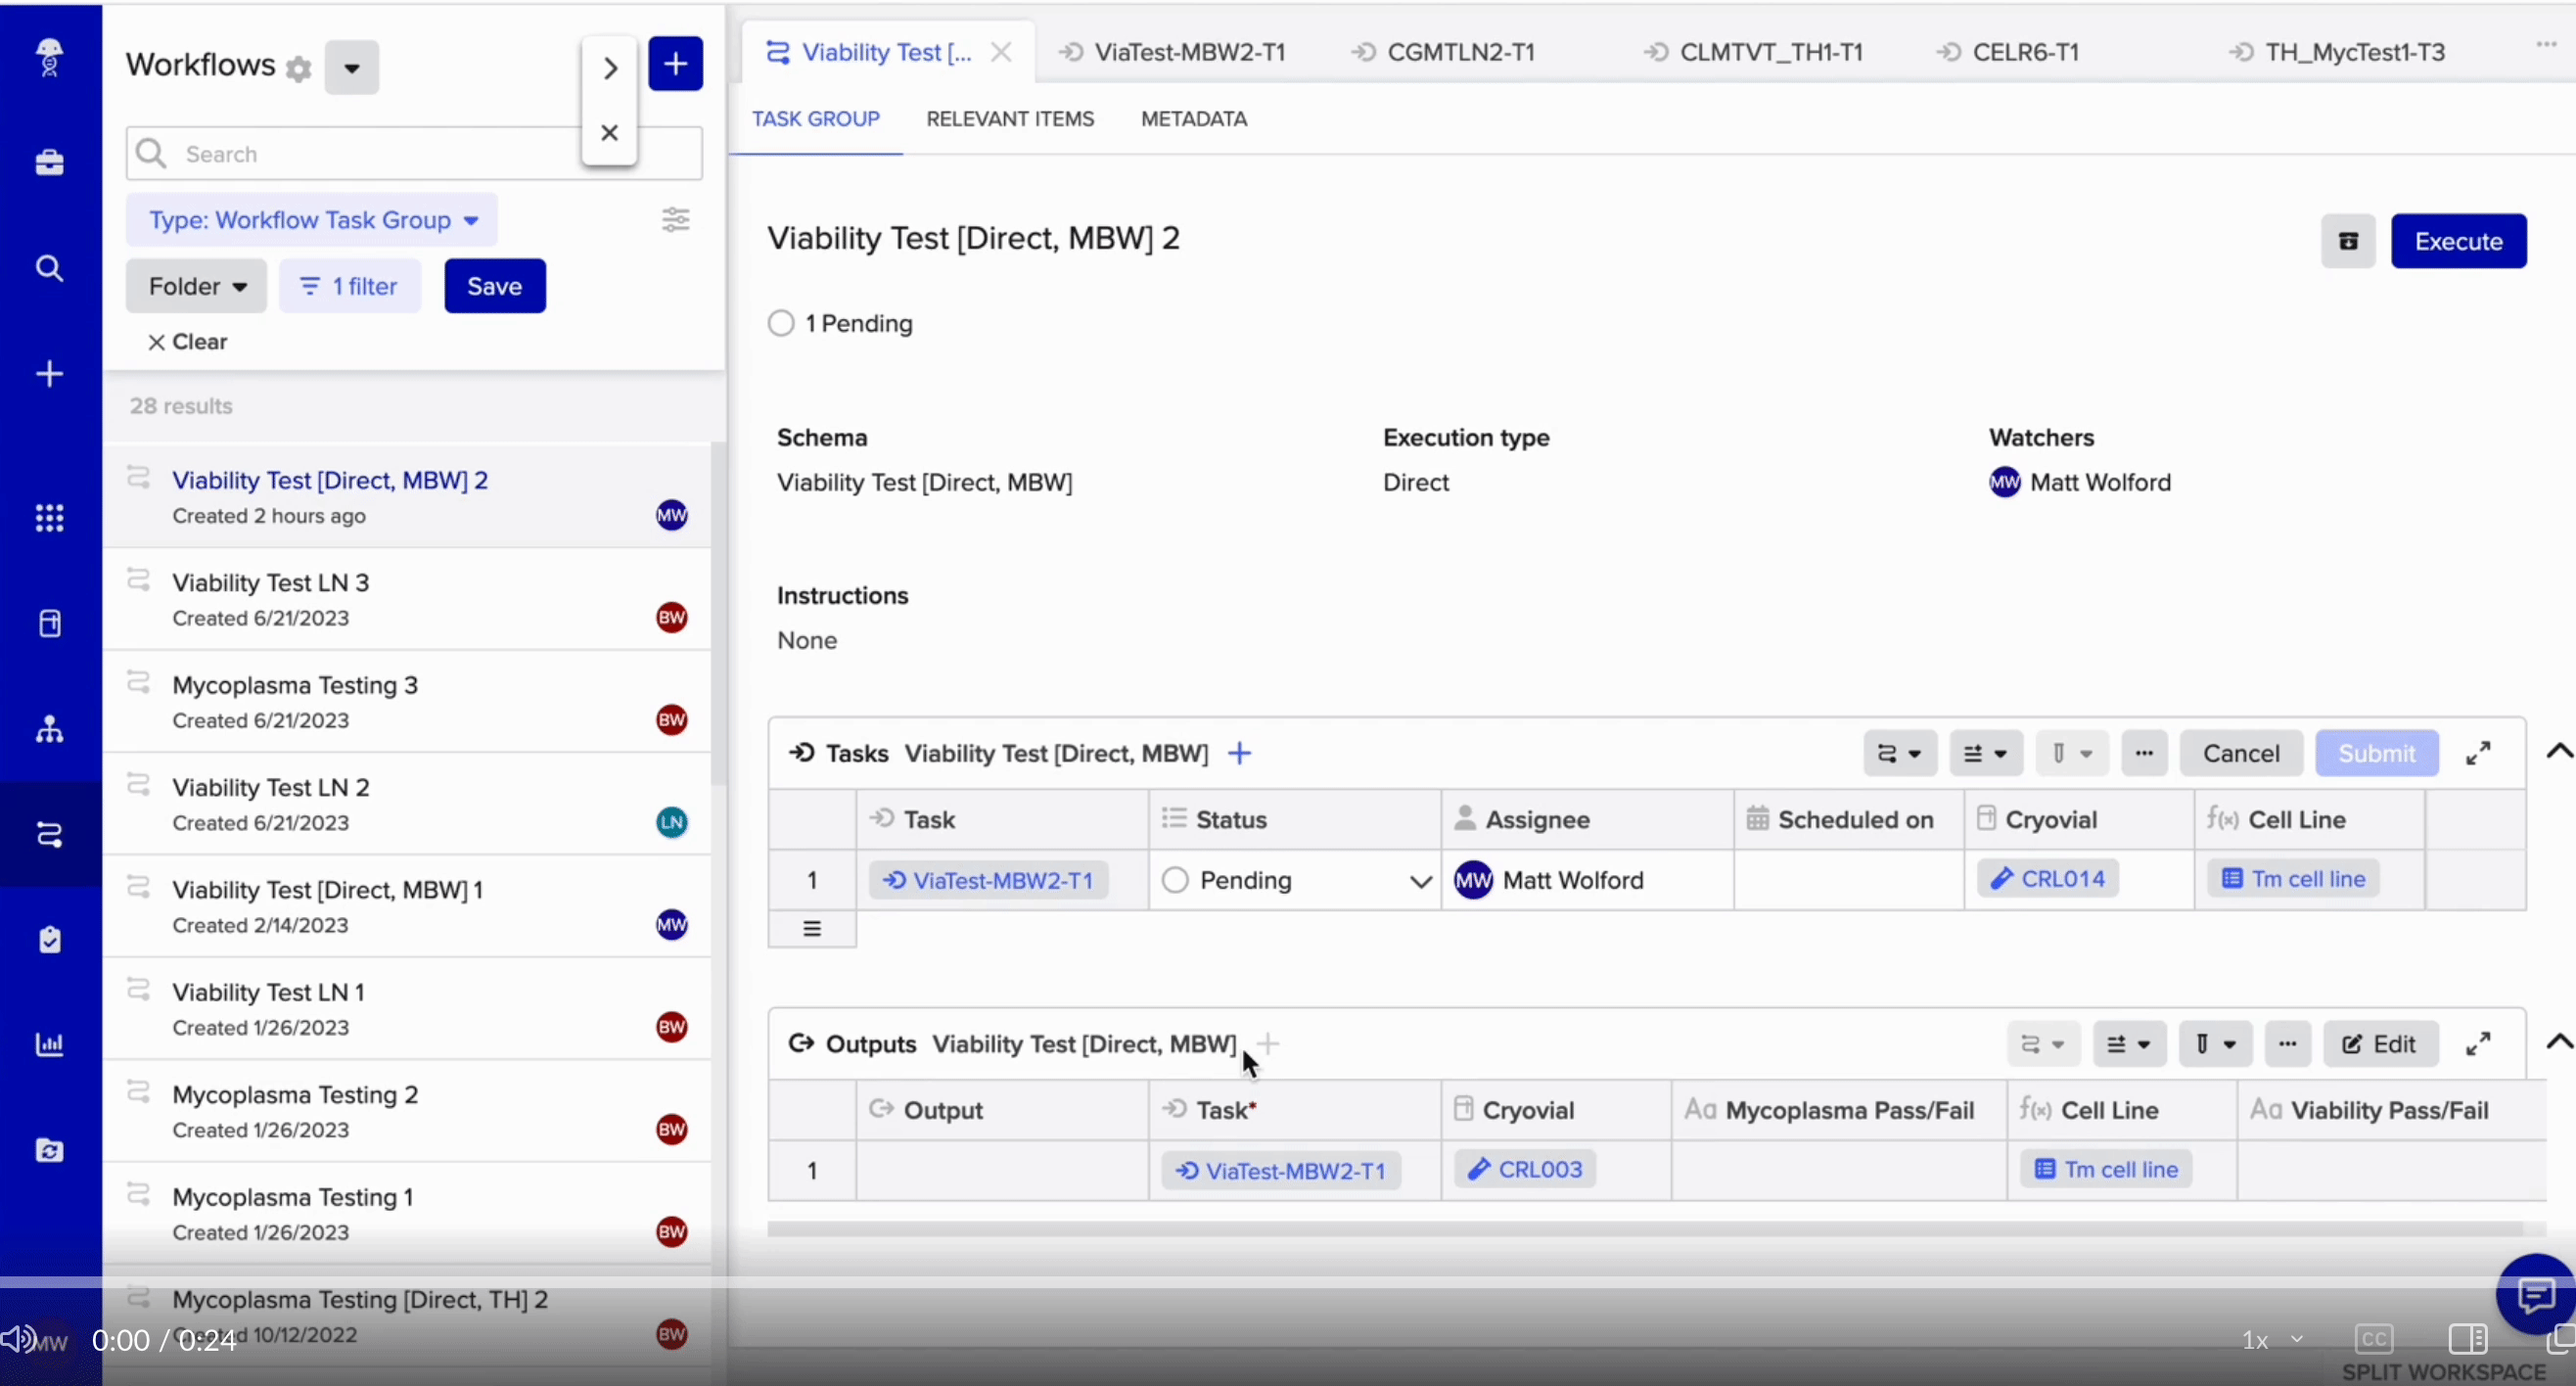2576x1386 pixels.
Task: Open the Workflows dropdown arrow
Action: click(352, 68)
